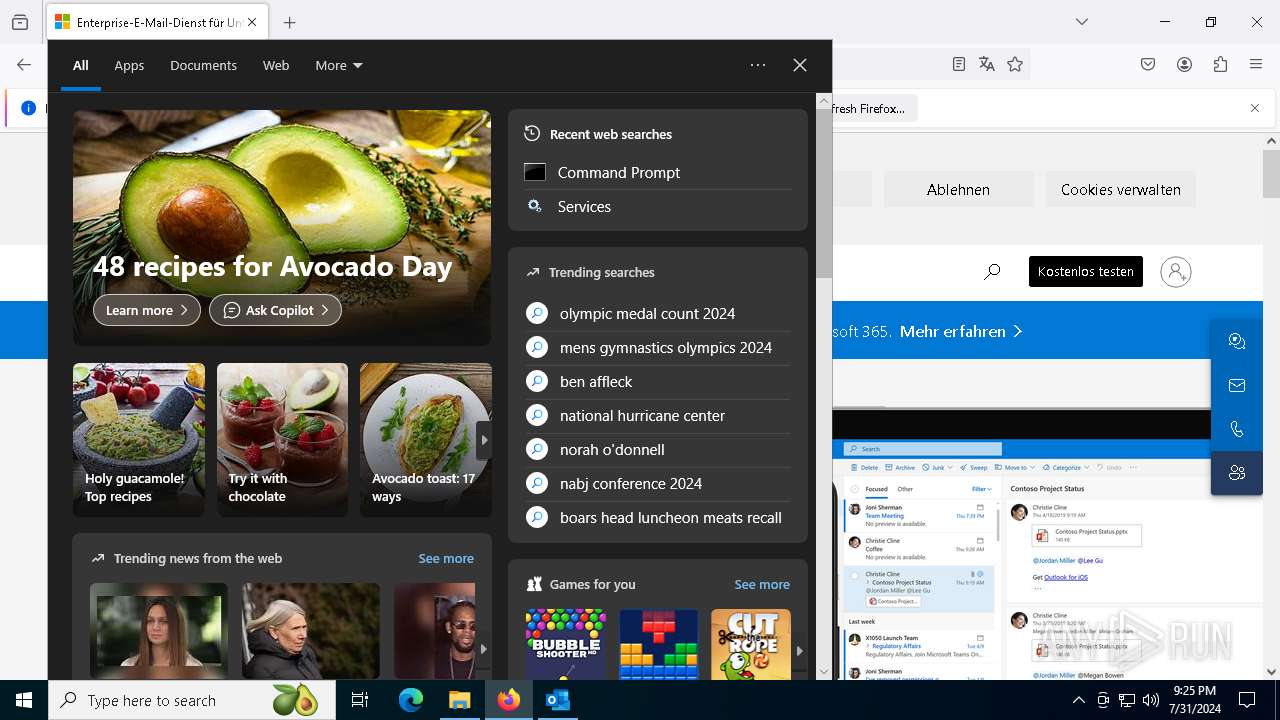
Task: Click See more for Games for you
Action: tap(762, 584)
